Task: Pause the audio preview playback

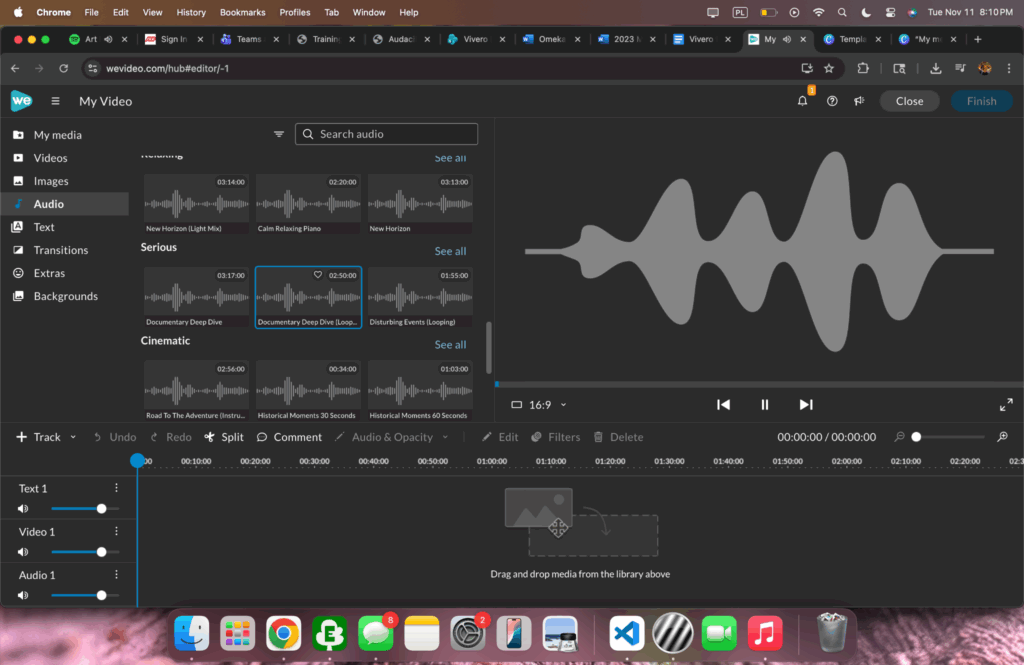Action: tap(765, 404)
